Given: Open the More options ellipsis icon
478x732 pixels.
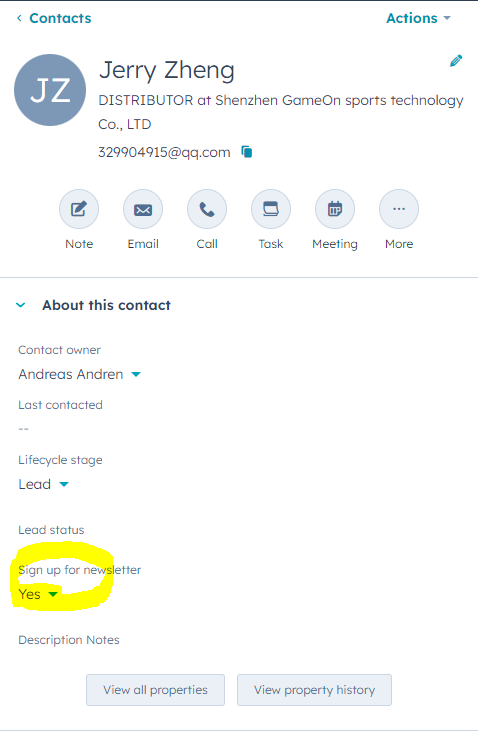Looking at the screenshot, I should pyautogui.click(x=399, y=209).
